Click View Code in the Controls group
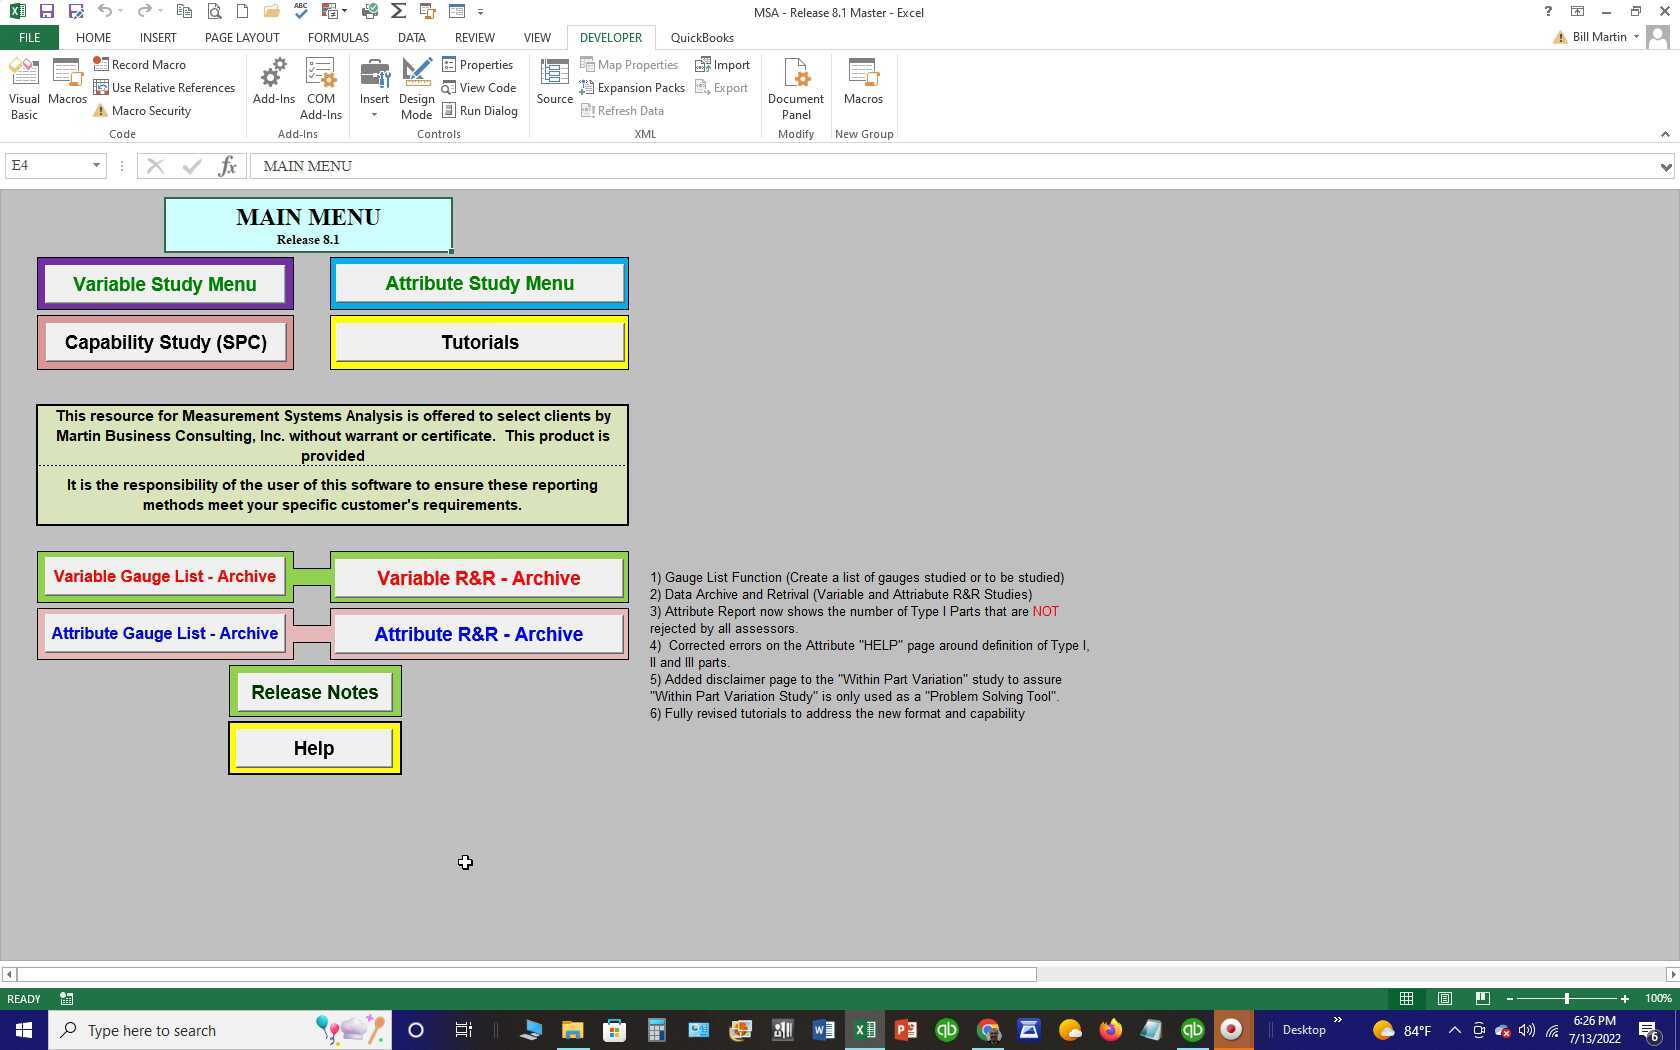Viewport: 1680px width, 1050px height. click(480, 87)
